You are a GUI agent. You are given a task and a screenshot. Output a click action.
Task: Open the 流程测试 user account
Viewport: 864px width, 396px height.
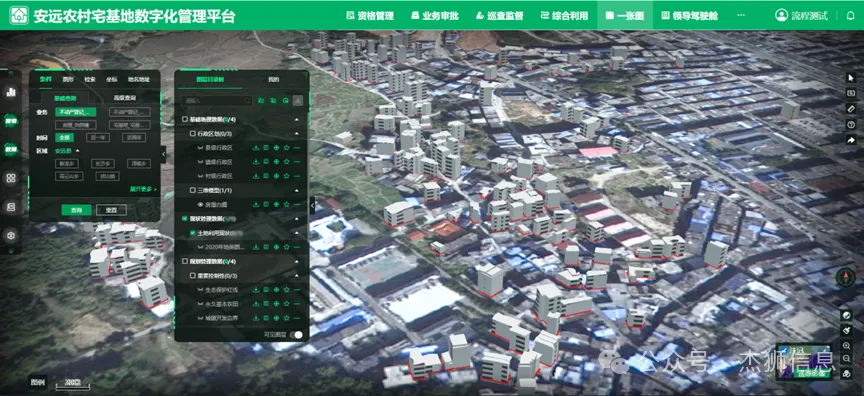pyautogui.click(x=802, y=15)
